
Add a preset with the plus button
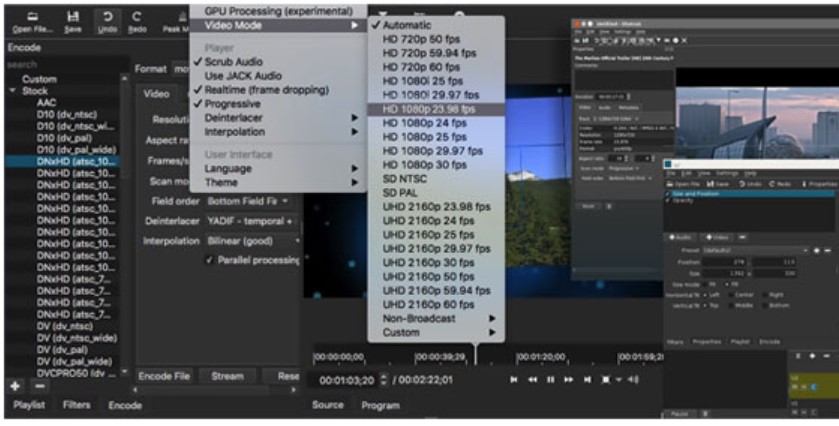15,386
